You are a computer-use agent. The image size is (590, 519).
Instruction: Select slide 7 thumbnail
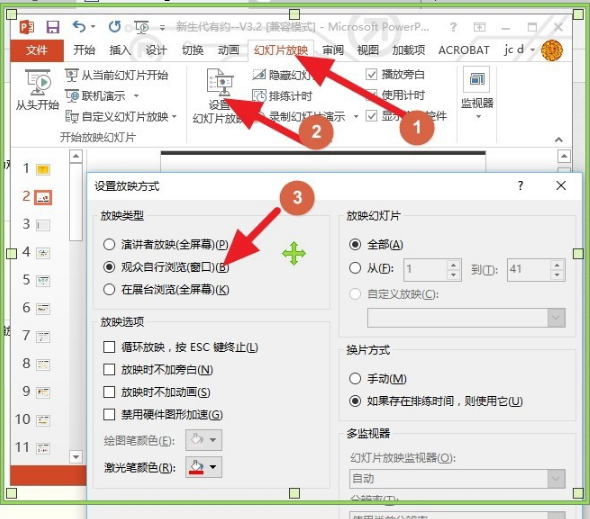click(43, 336)
